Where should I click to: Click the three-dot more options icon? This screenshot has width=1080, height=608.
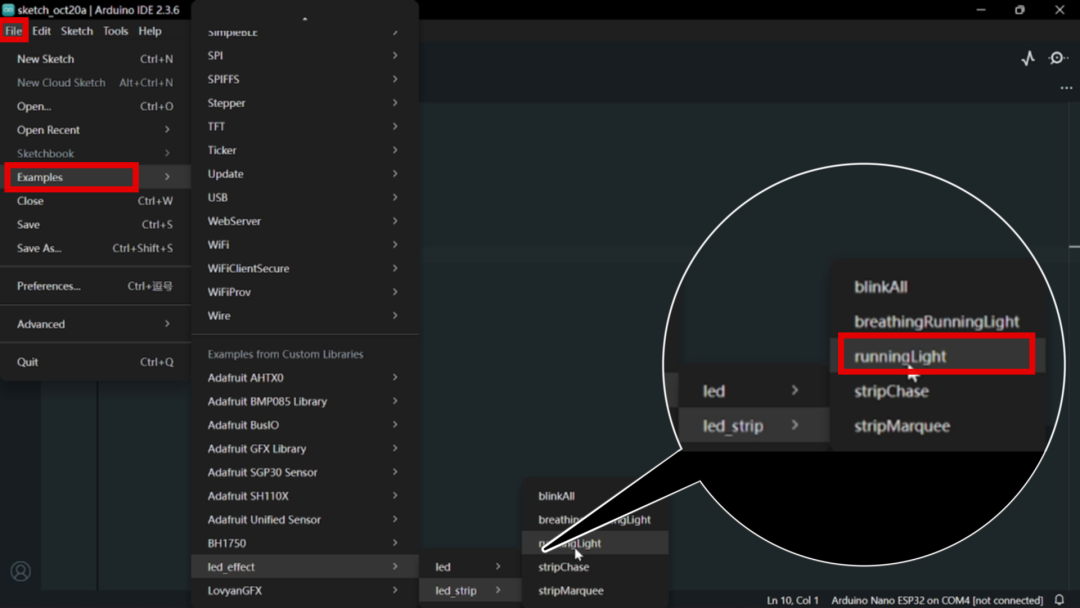pyautogui.click(x=1066, y=88)
